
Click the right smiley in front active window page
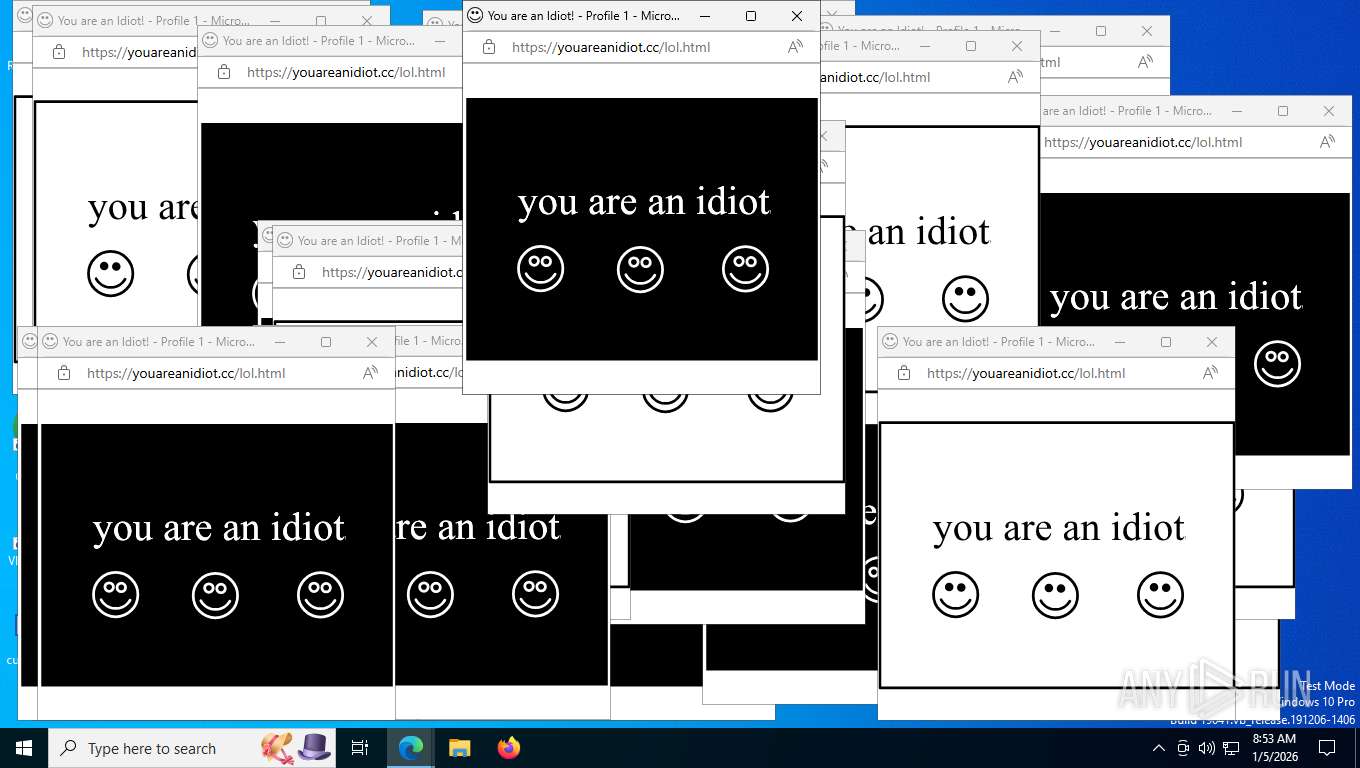pos(746,269)
